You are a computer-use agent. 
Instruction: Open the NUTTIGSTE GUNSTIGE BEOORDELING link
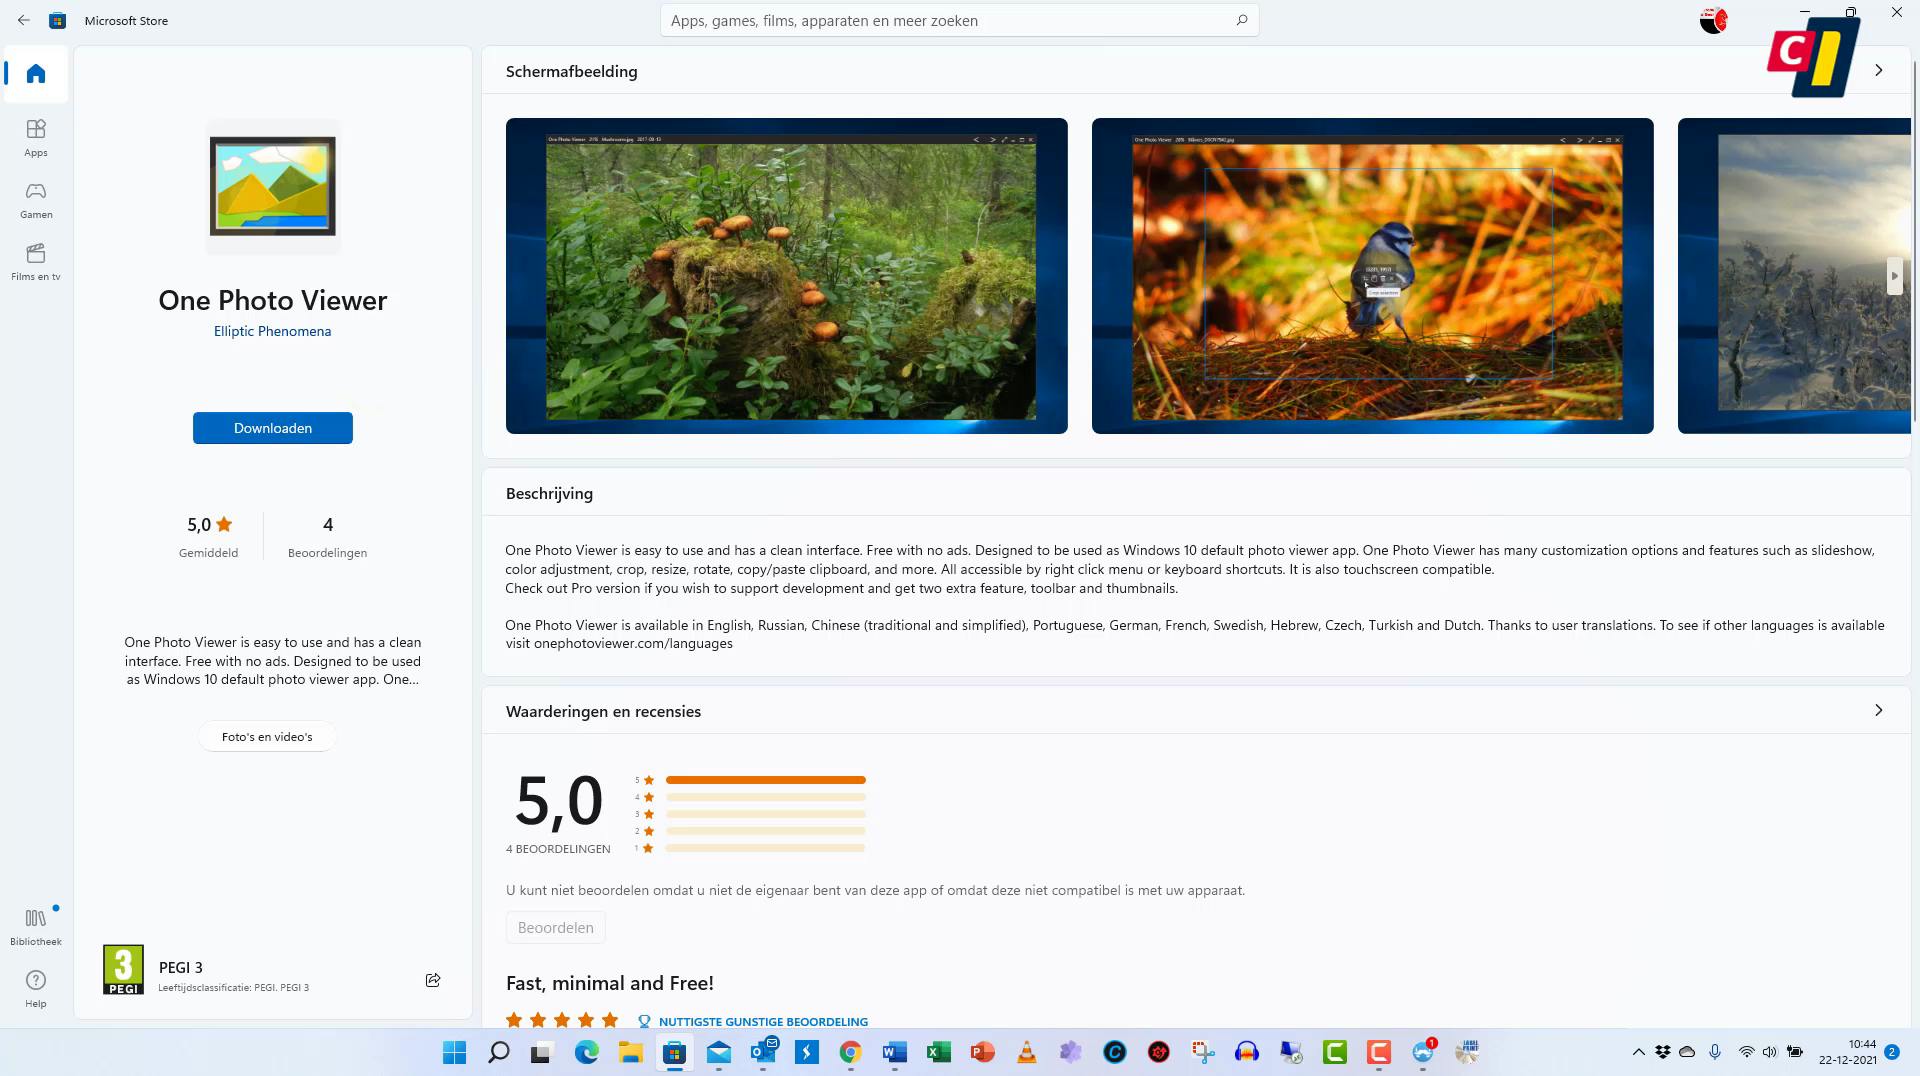pos(763,1021)
